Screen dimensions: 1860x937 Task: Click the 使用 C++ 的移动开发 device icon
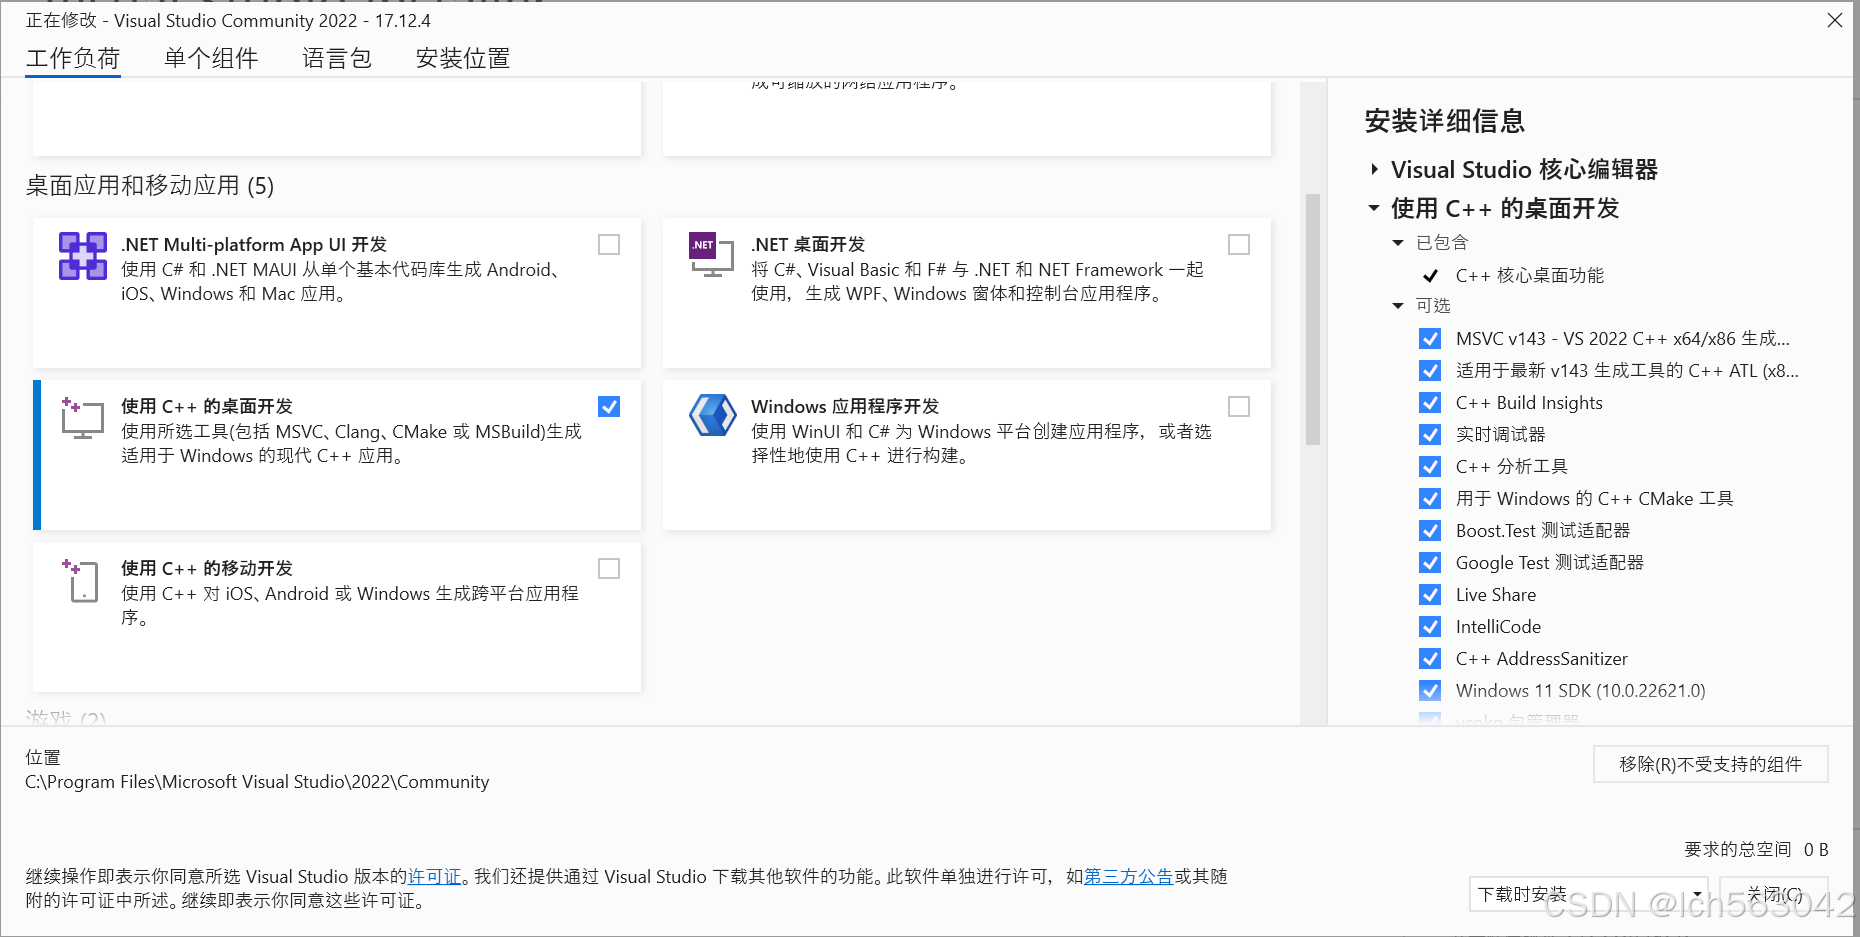point(82,580)
